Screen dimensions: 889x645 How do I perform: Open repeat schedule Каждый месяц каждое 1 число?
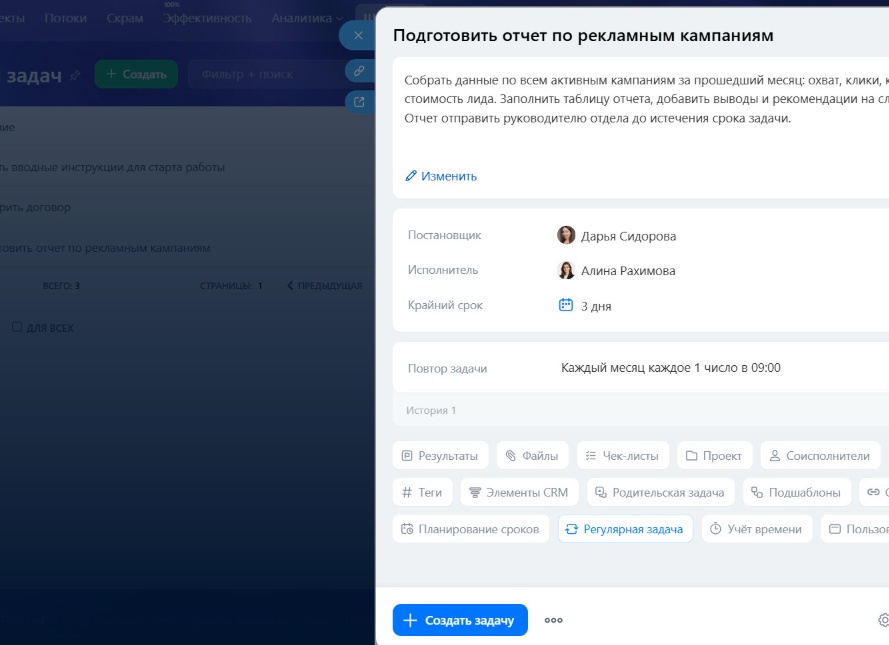pyautogui.click(x=670, y=368)
